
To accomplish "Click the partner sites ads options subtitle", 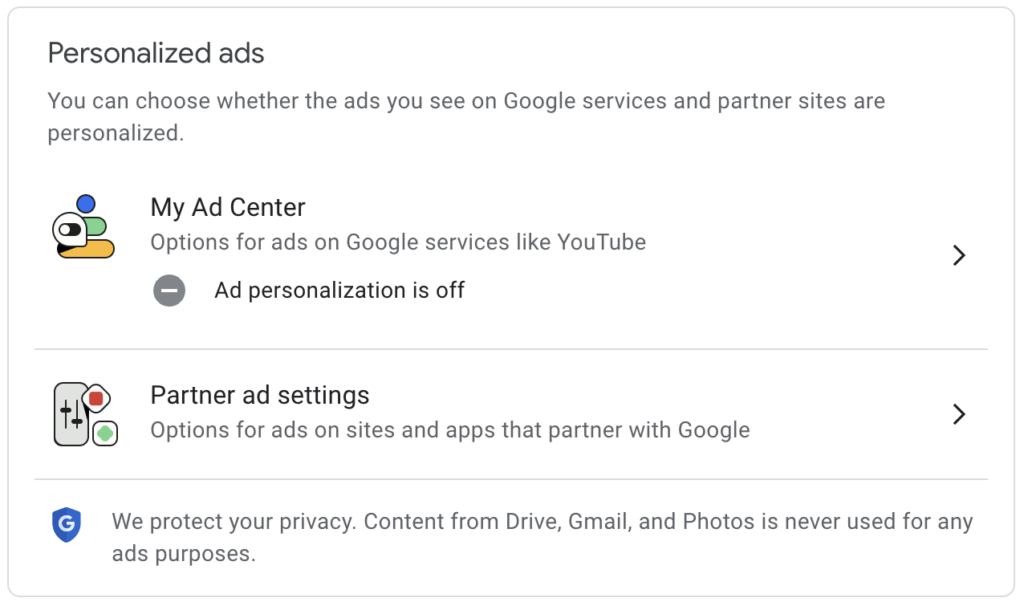I will pyautogui.click(x=449, y=430).
